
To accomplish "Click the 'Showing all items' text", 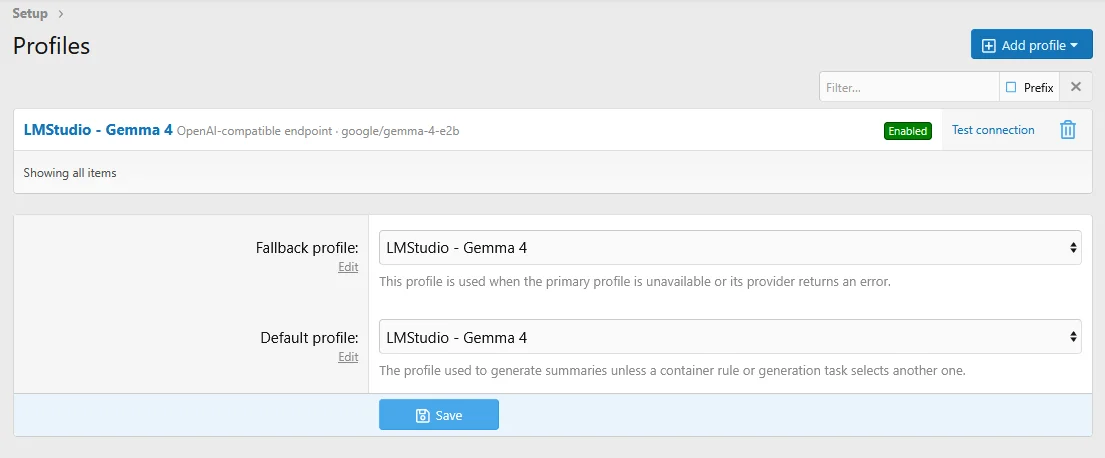I will pos(70,173).
